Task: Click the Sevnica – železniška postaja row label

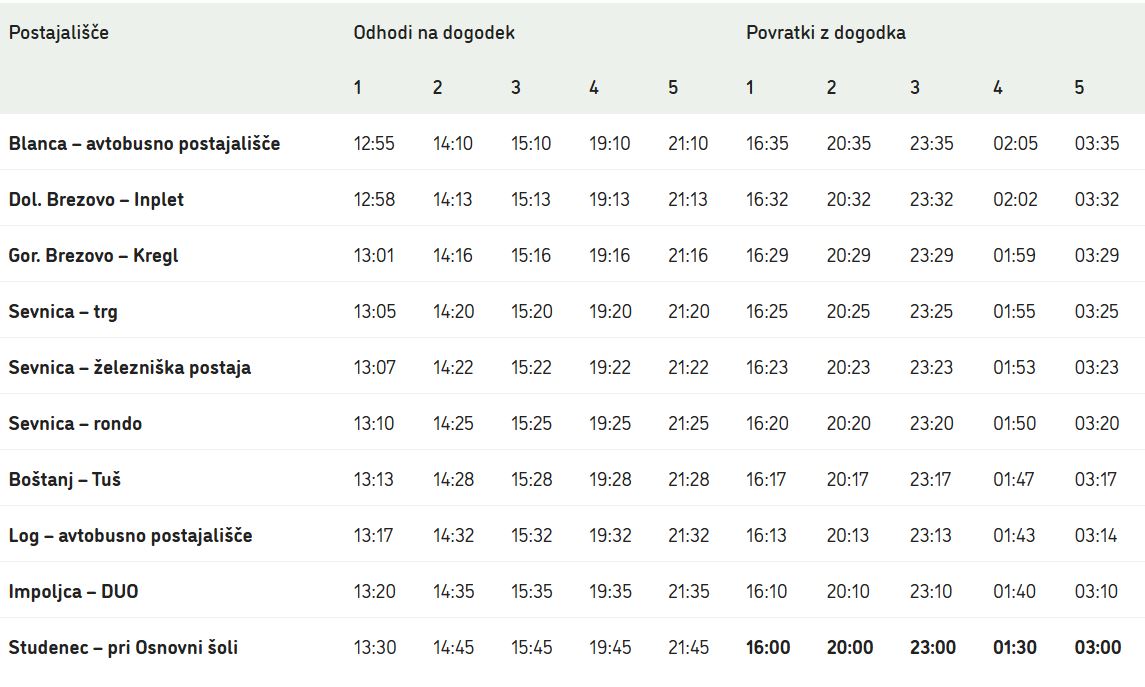Action: (130, 368)
